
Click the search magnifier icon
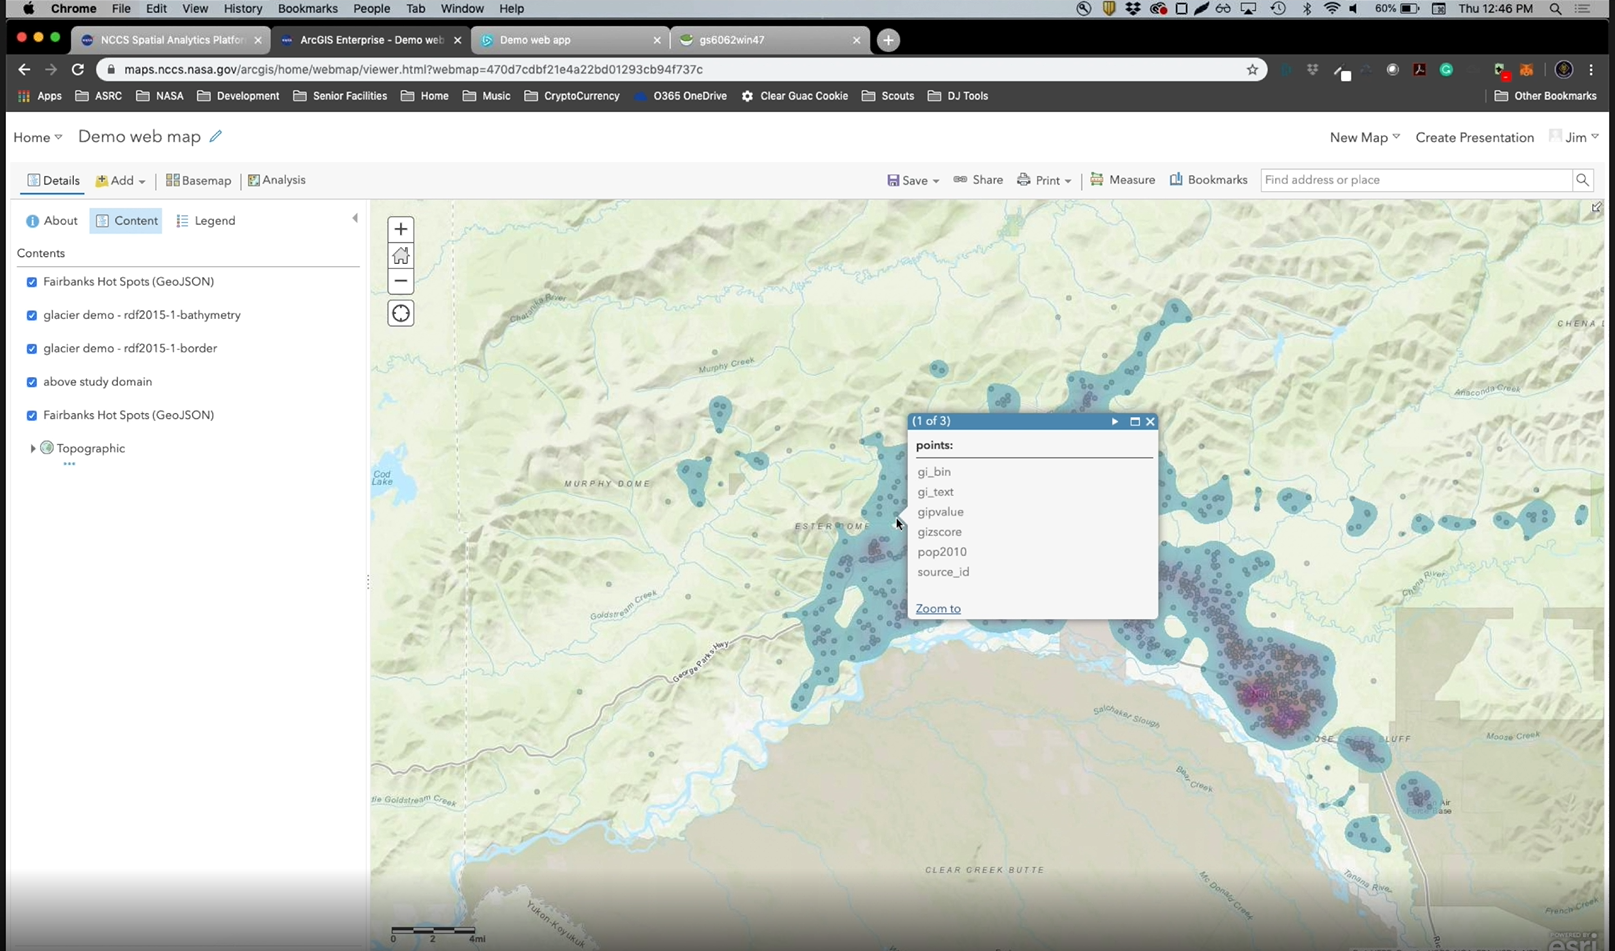tap(1582, 180)
